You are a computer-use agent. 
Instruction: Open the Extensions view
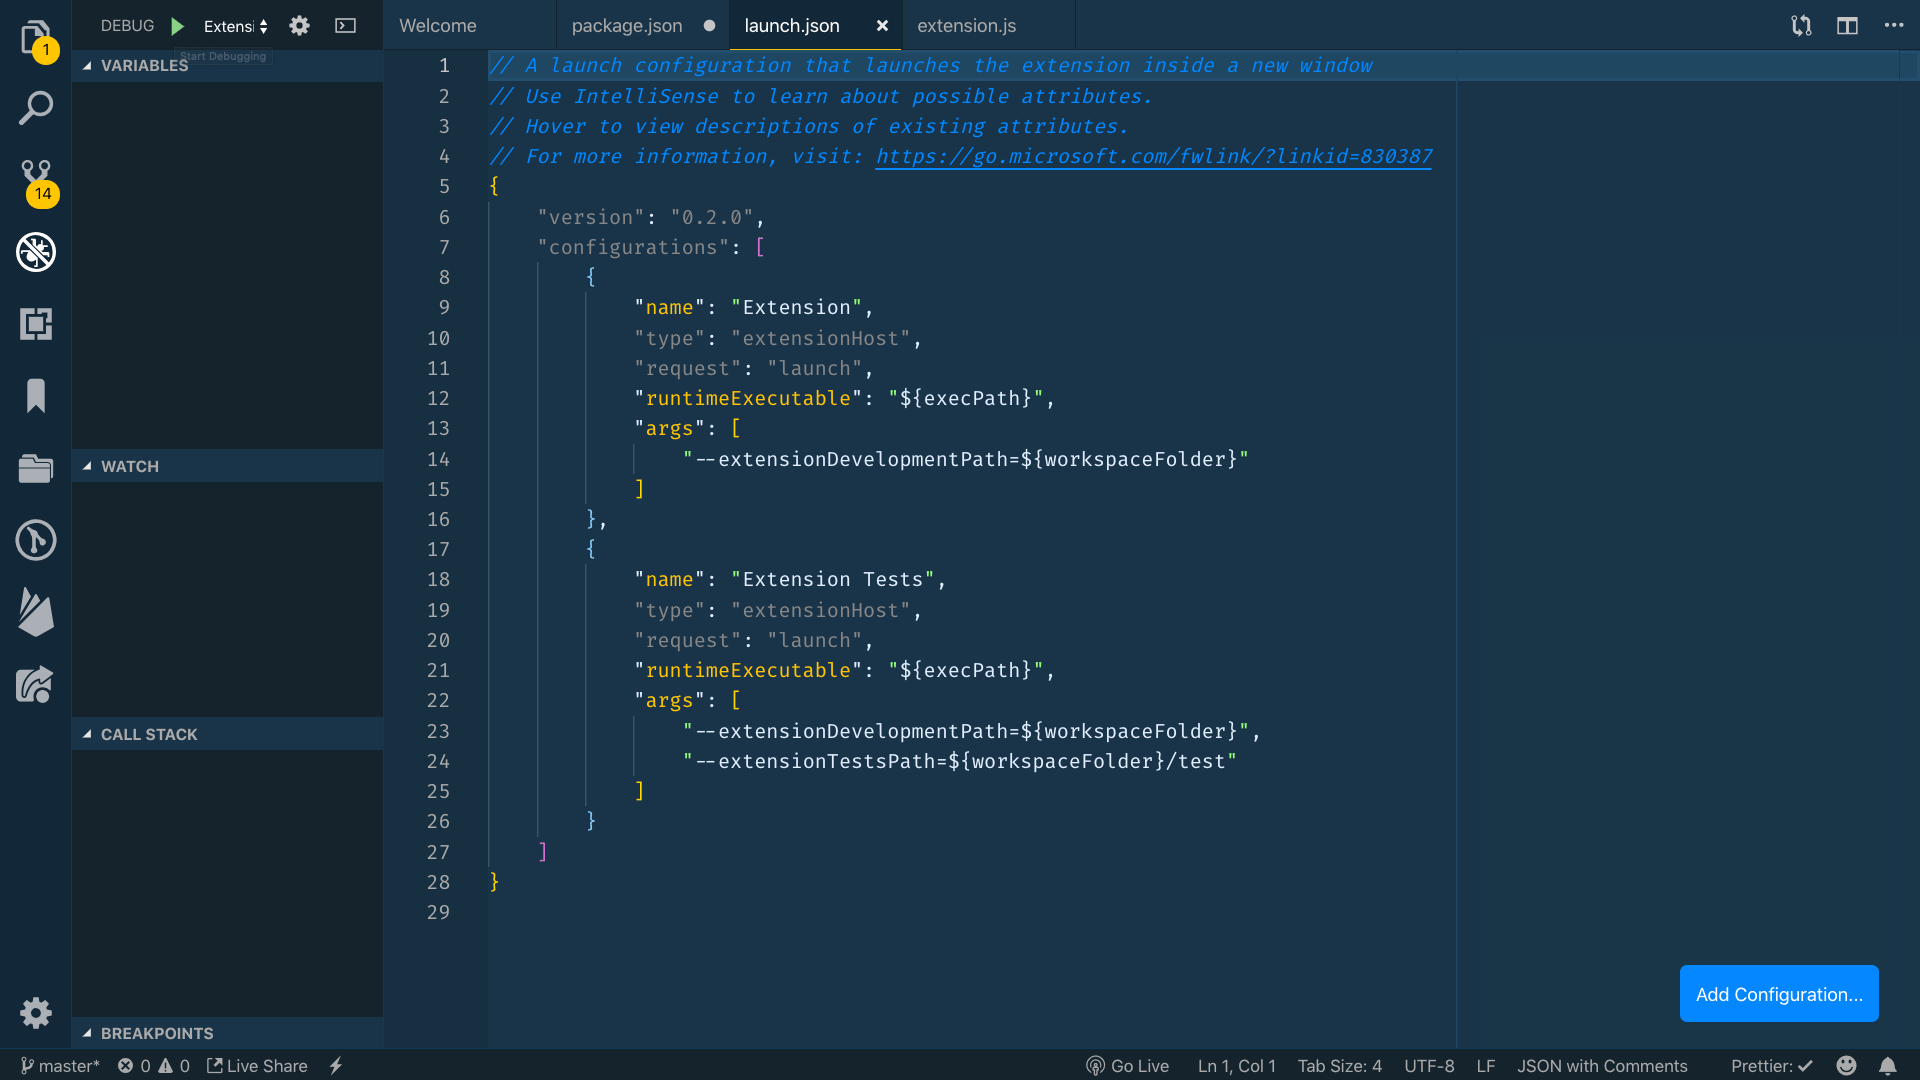[x=36, y=324]
